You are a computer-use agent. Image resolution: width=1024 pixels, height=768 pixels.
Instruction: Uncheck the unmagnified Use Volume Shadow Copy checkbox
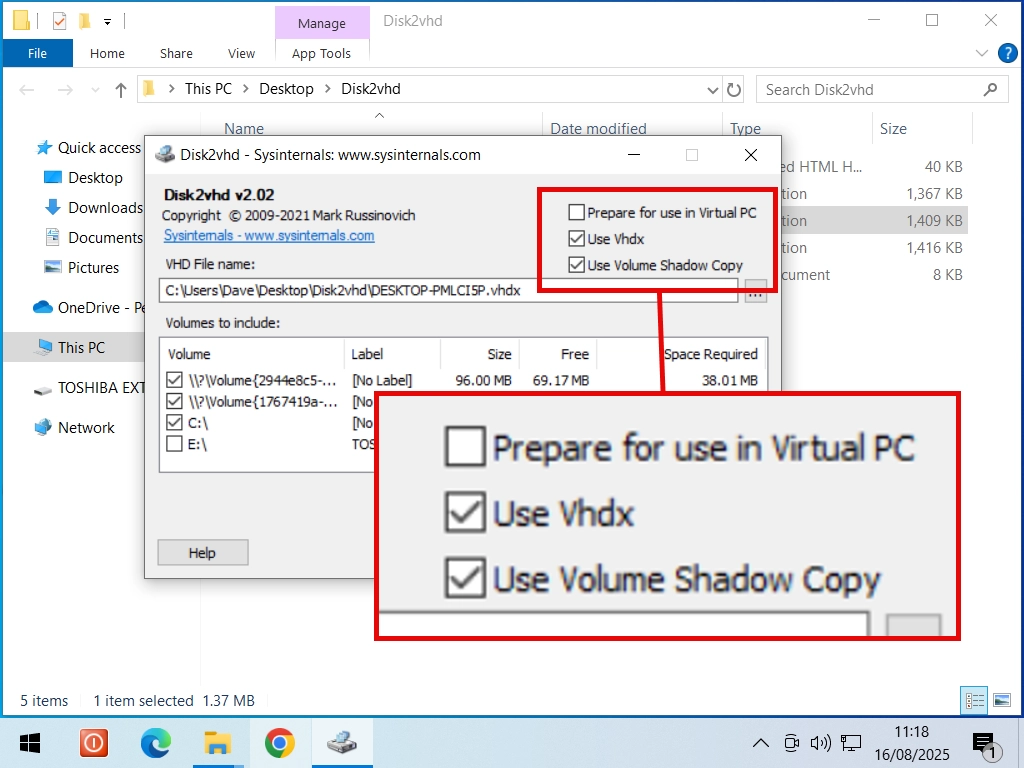tap(576, 264)
